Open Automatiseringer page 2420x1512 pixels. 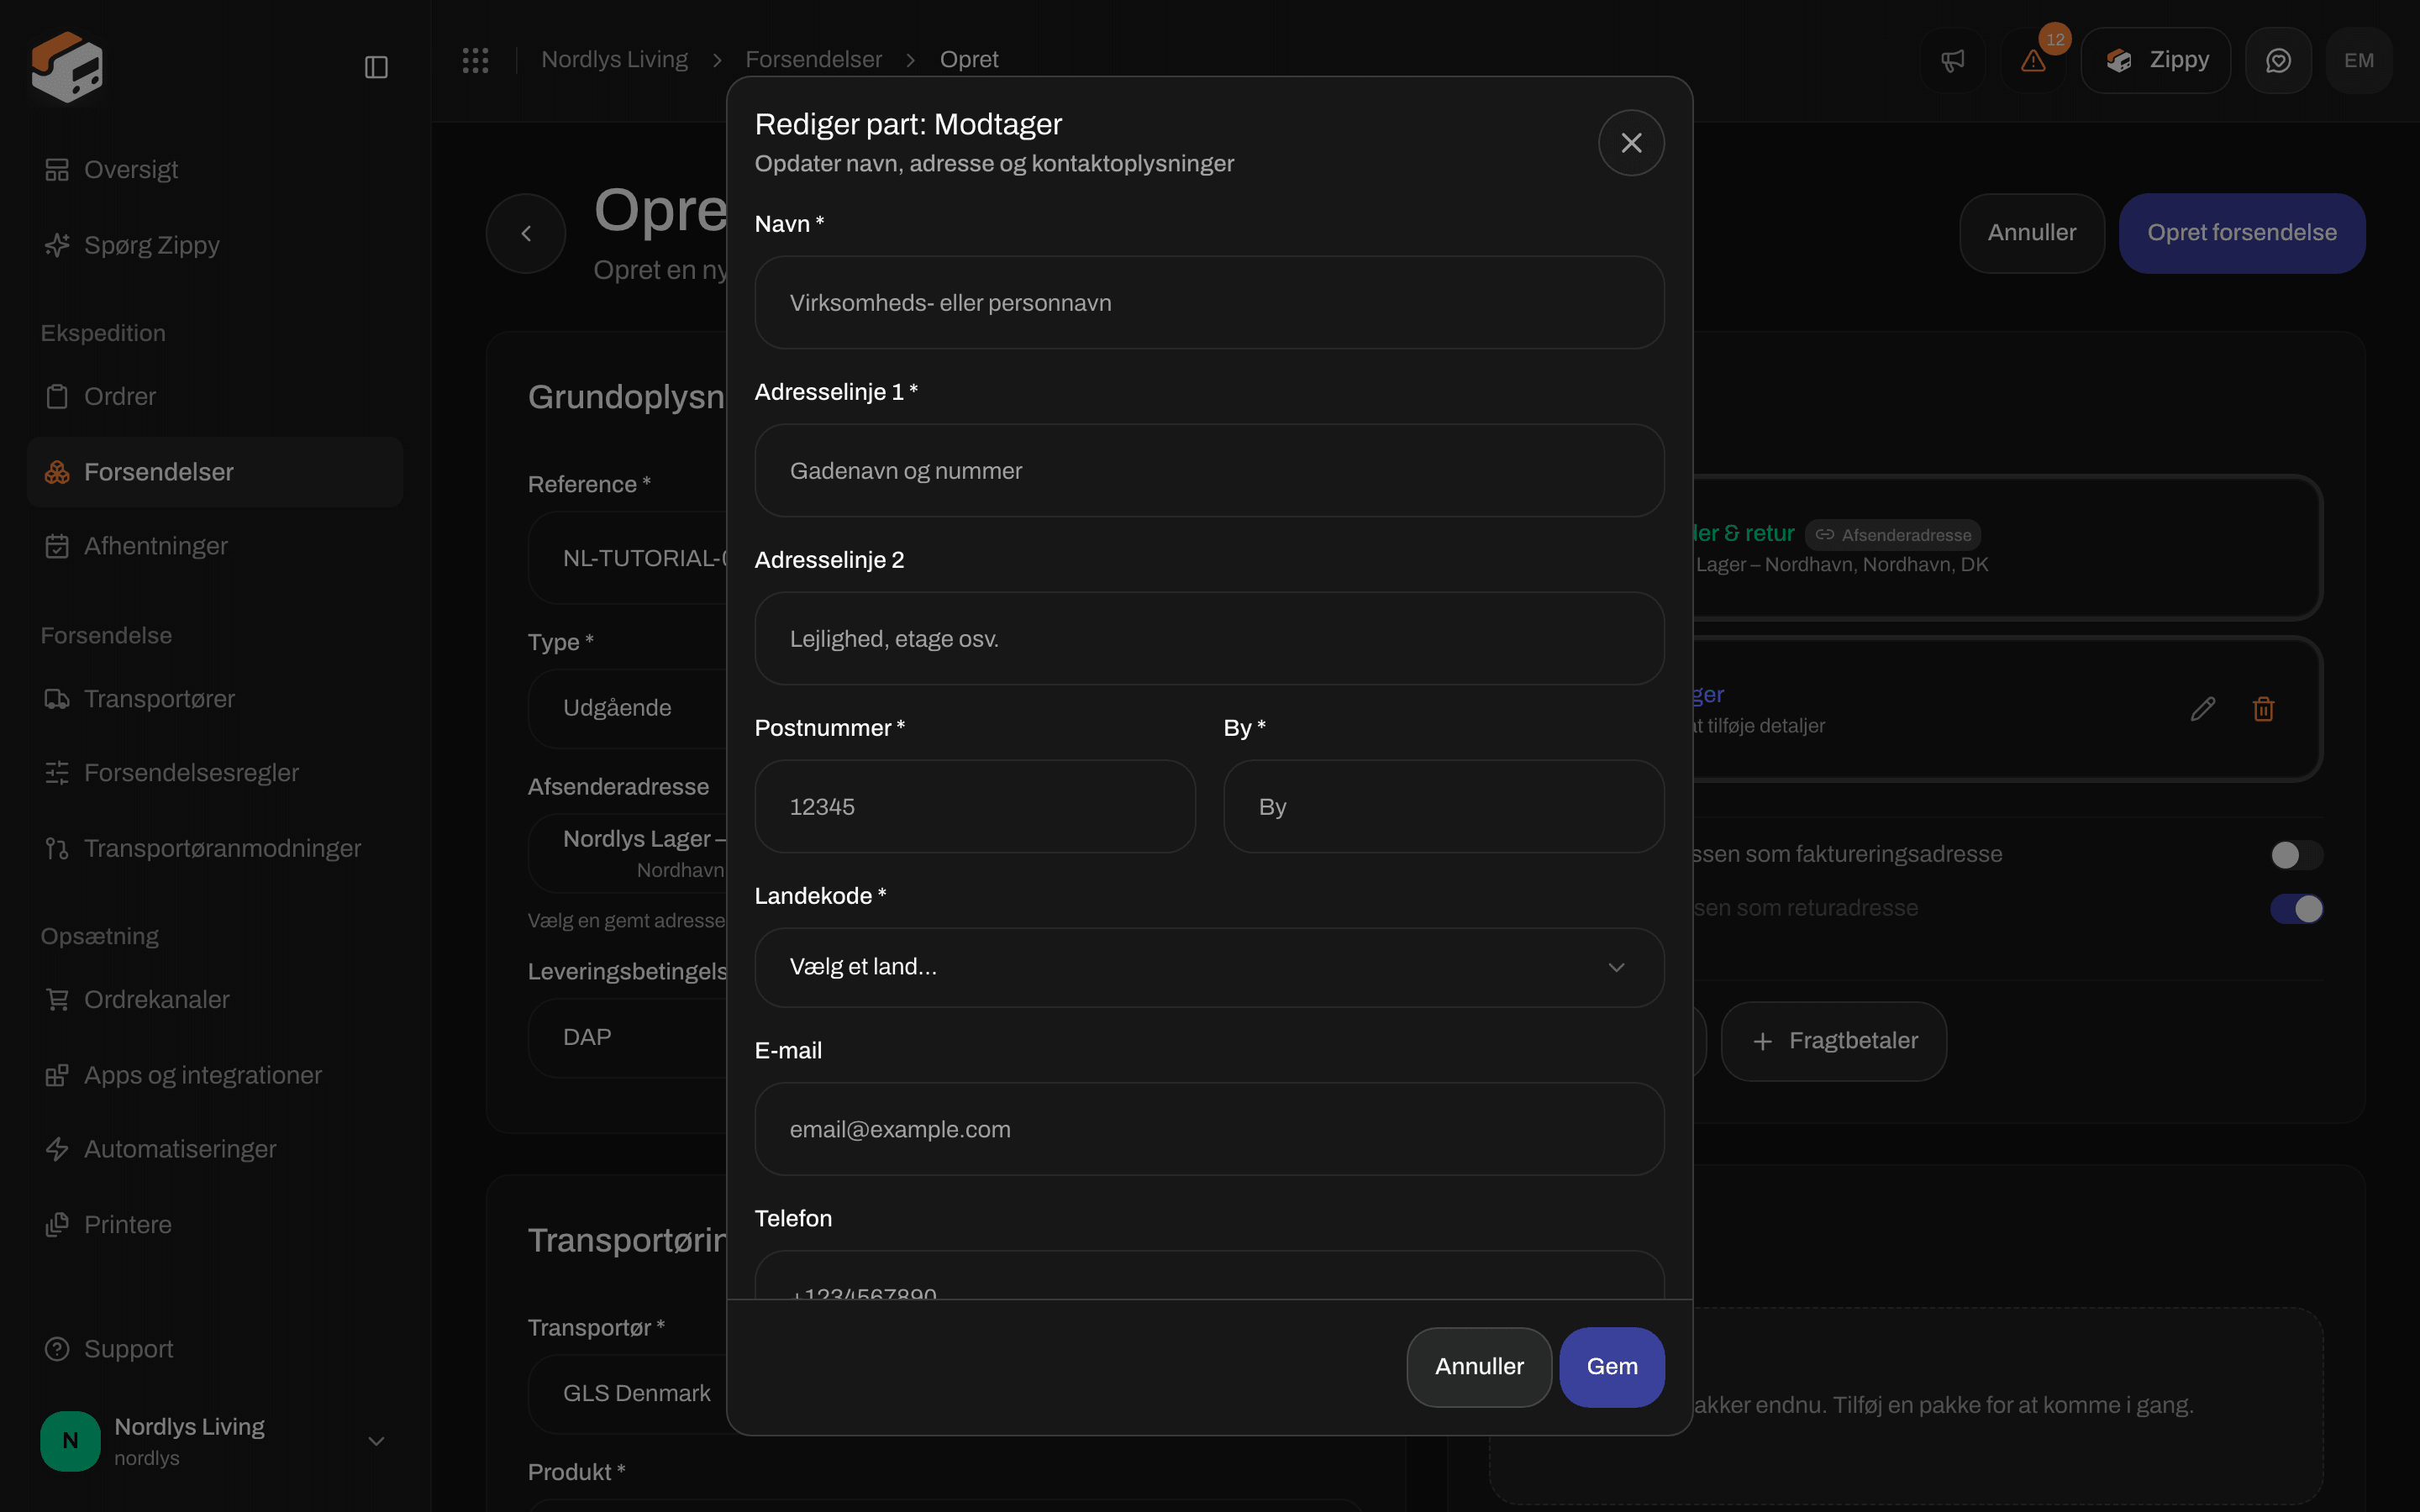point(215,1149)
